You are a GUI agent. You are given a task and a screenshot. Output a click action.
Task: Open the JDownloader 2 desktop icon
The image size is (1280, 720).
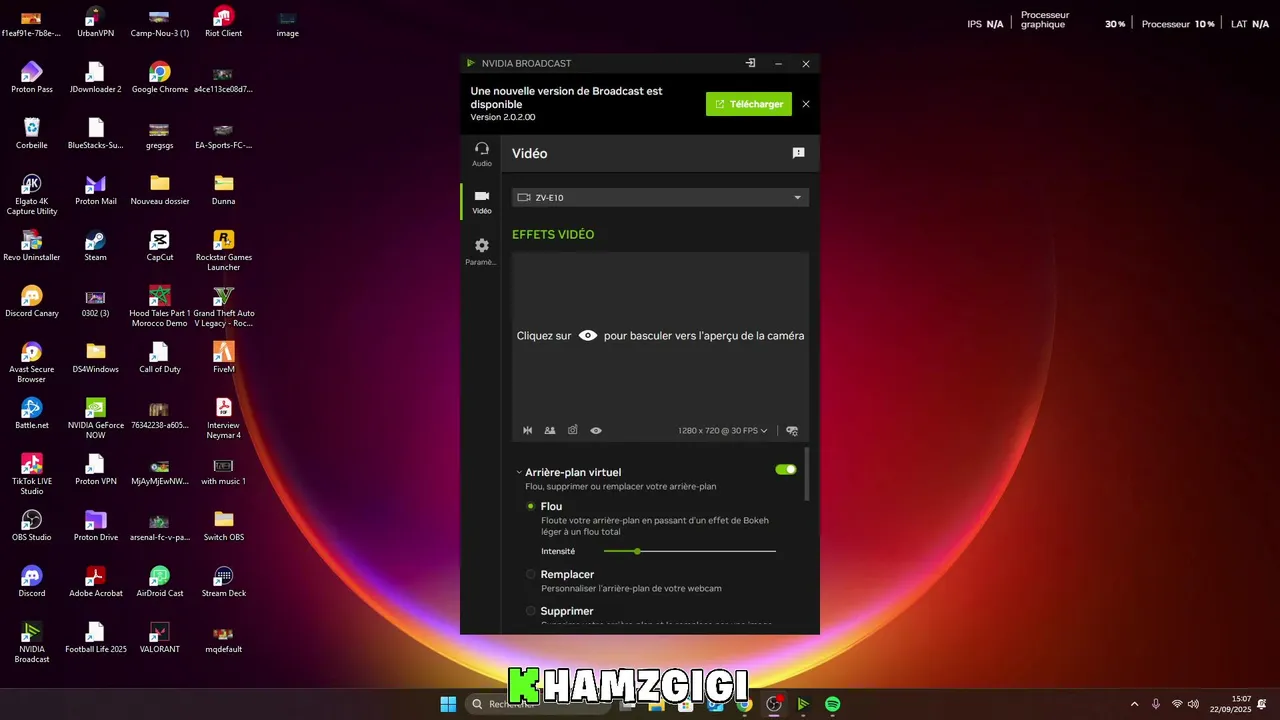(x=96, y=78)
